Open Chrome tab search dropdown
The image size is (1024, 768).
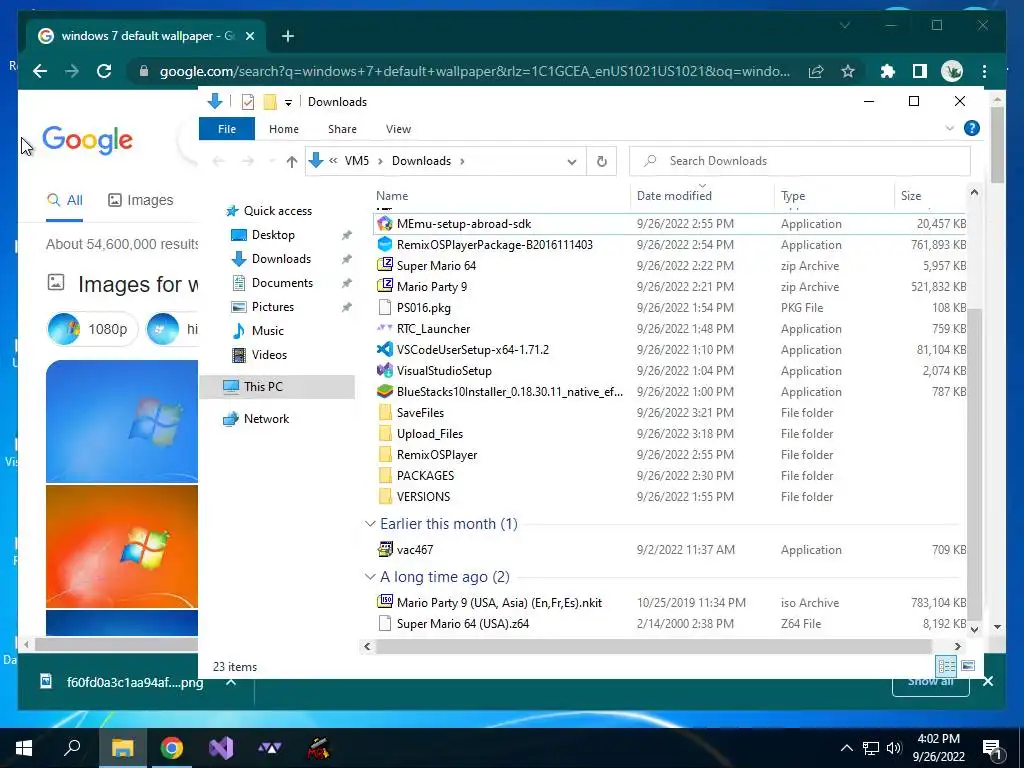click(844, 25)
